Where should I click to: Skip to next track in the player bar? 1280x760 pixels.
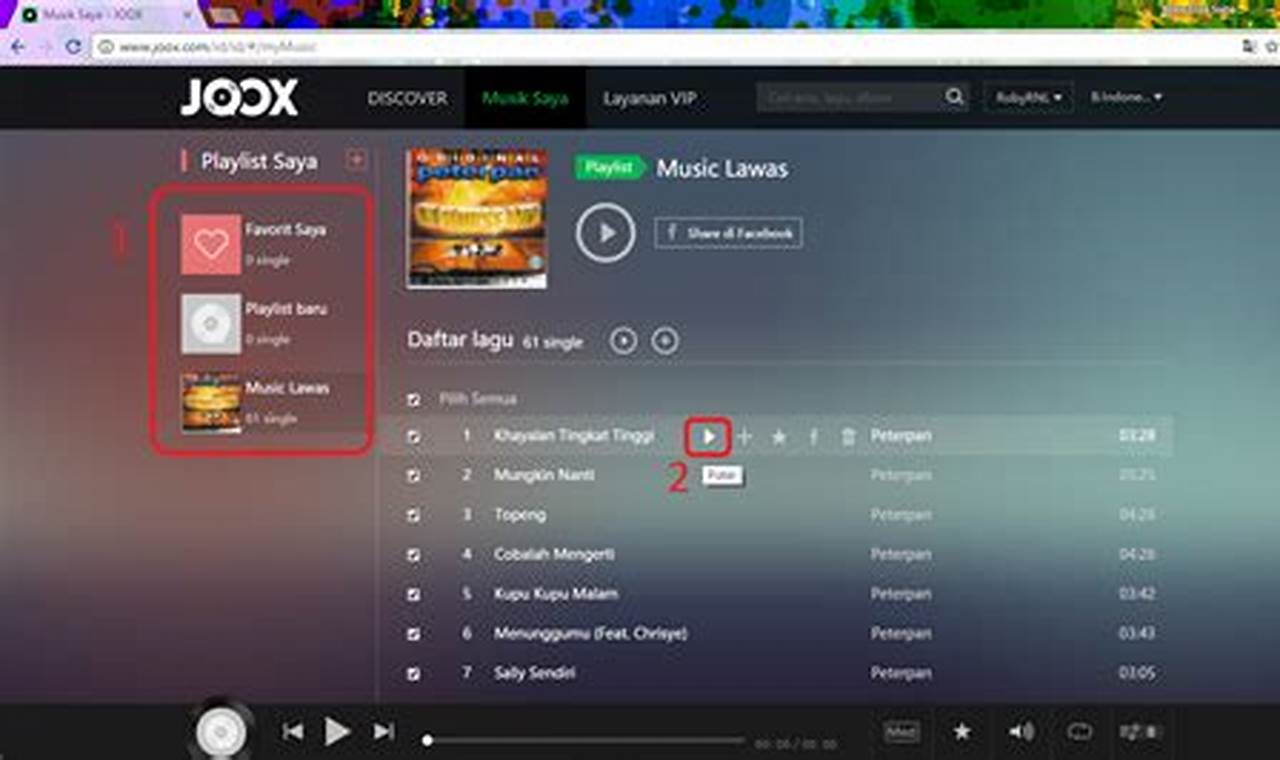[x=384, y=732]
